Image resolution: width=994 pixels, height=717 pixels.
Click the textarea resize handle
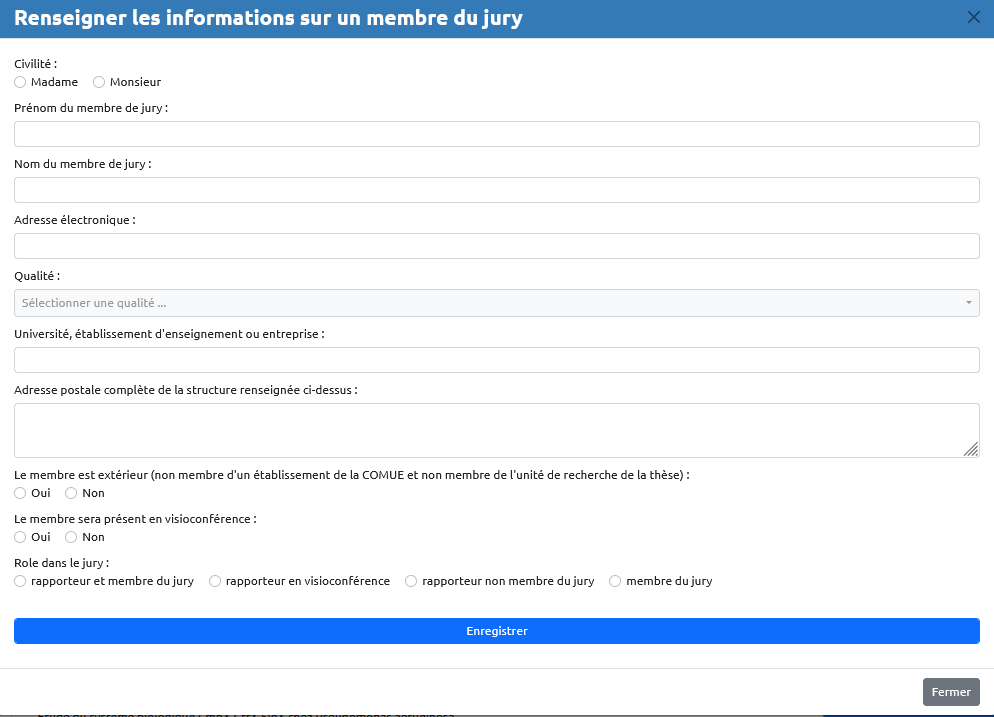tap(971, 449)
